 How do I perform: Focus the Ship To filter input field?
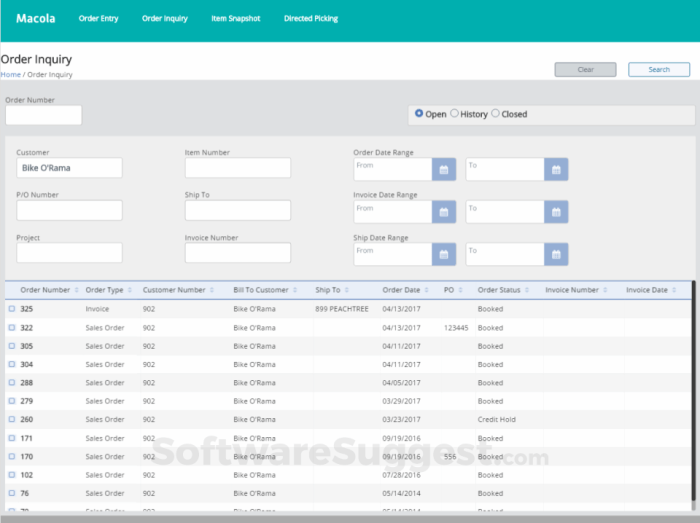[x=238, y=210]
